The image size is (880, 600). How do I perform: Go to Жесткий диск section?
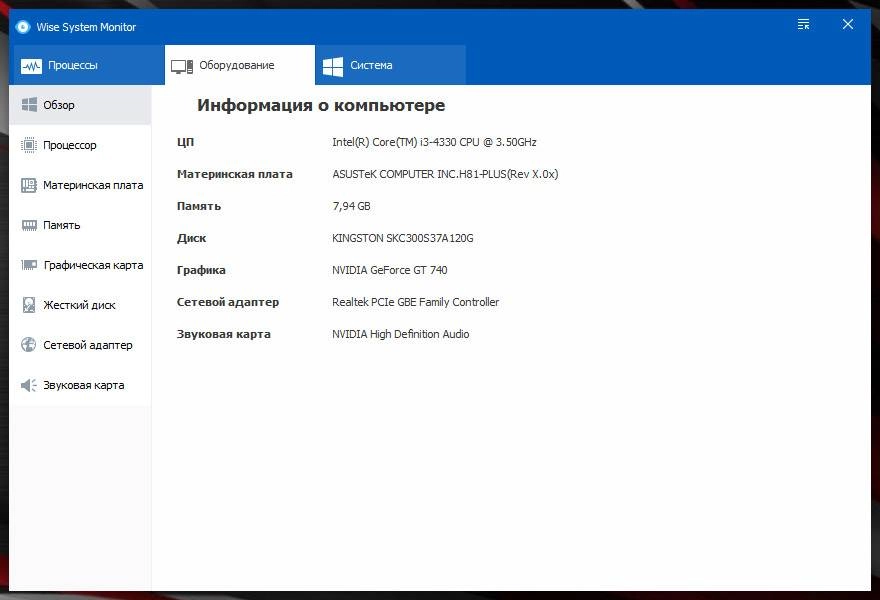point(80,305)
